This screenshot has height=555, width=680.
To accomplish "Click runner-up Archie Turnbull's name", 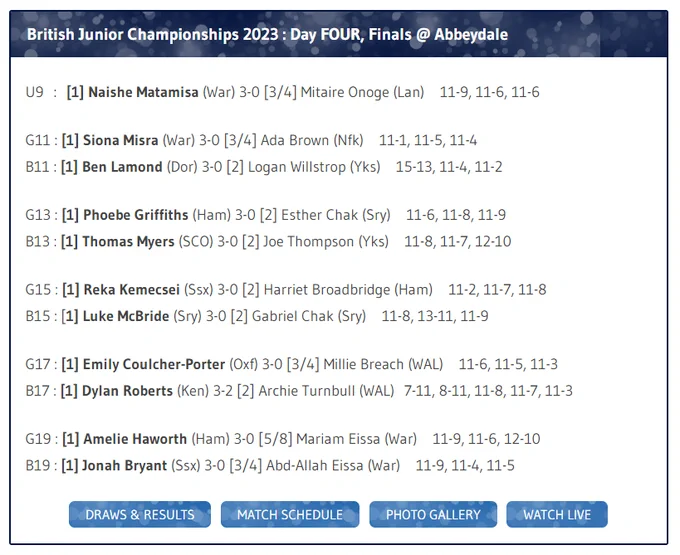I will coord(307,391).
